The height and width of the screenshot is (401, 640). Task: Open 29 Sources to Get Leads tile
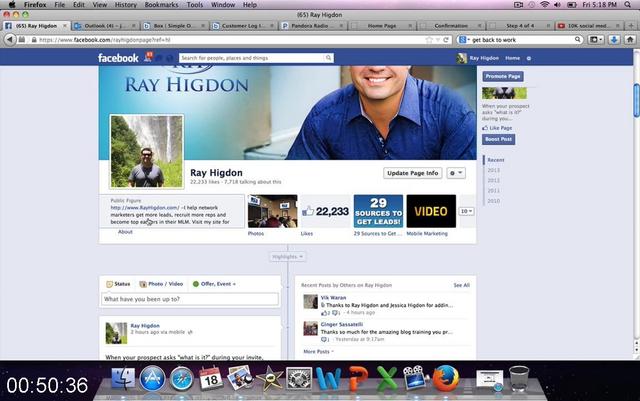(x=378, y=211)
